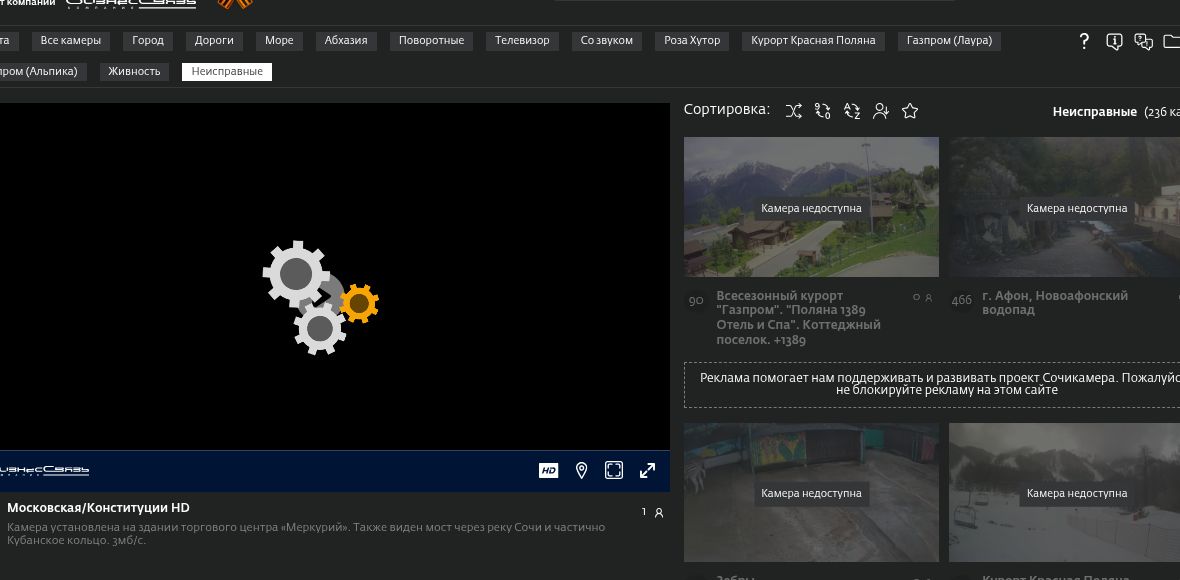Select the Абхазия category
The image size is (1180, 580).
coord(346,41)
